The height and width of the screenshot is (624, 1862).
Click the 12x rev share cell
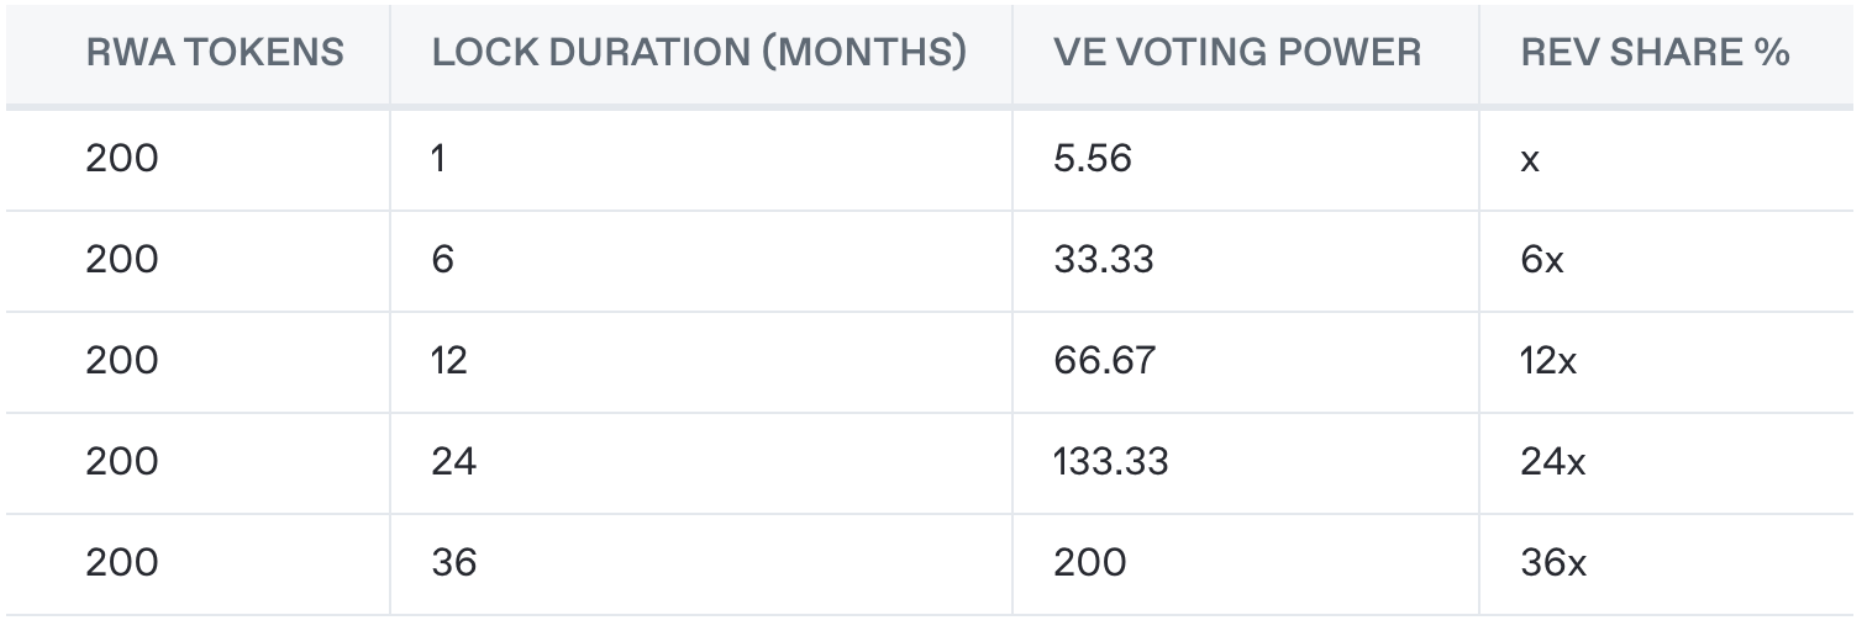(x=1547, y=361)
